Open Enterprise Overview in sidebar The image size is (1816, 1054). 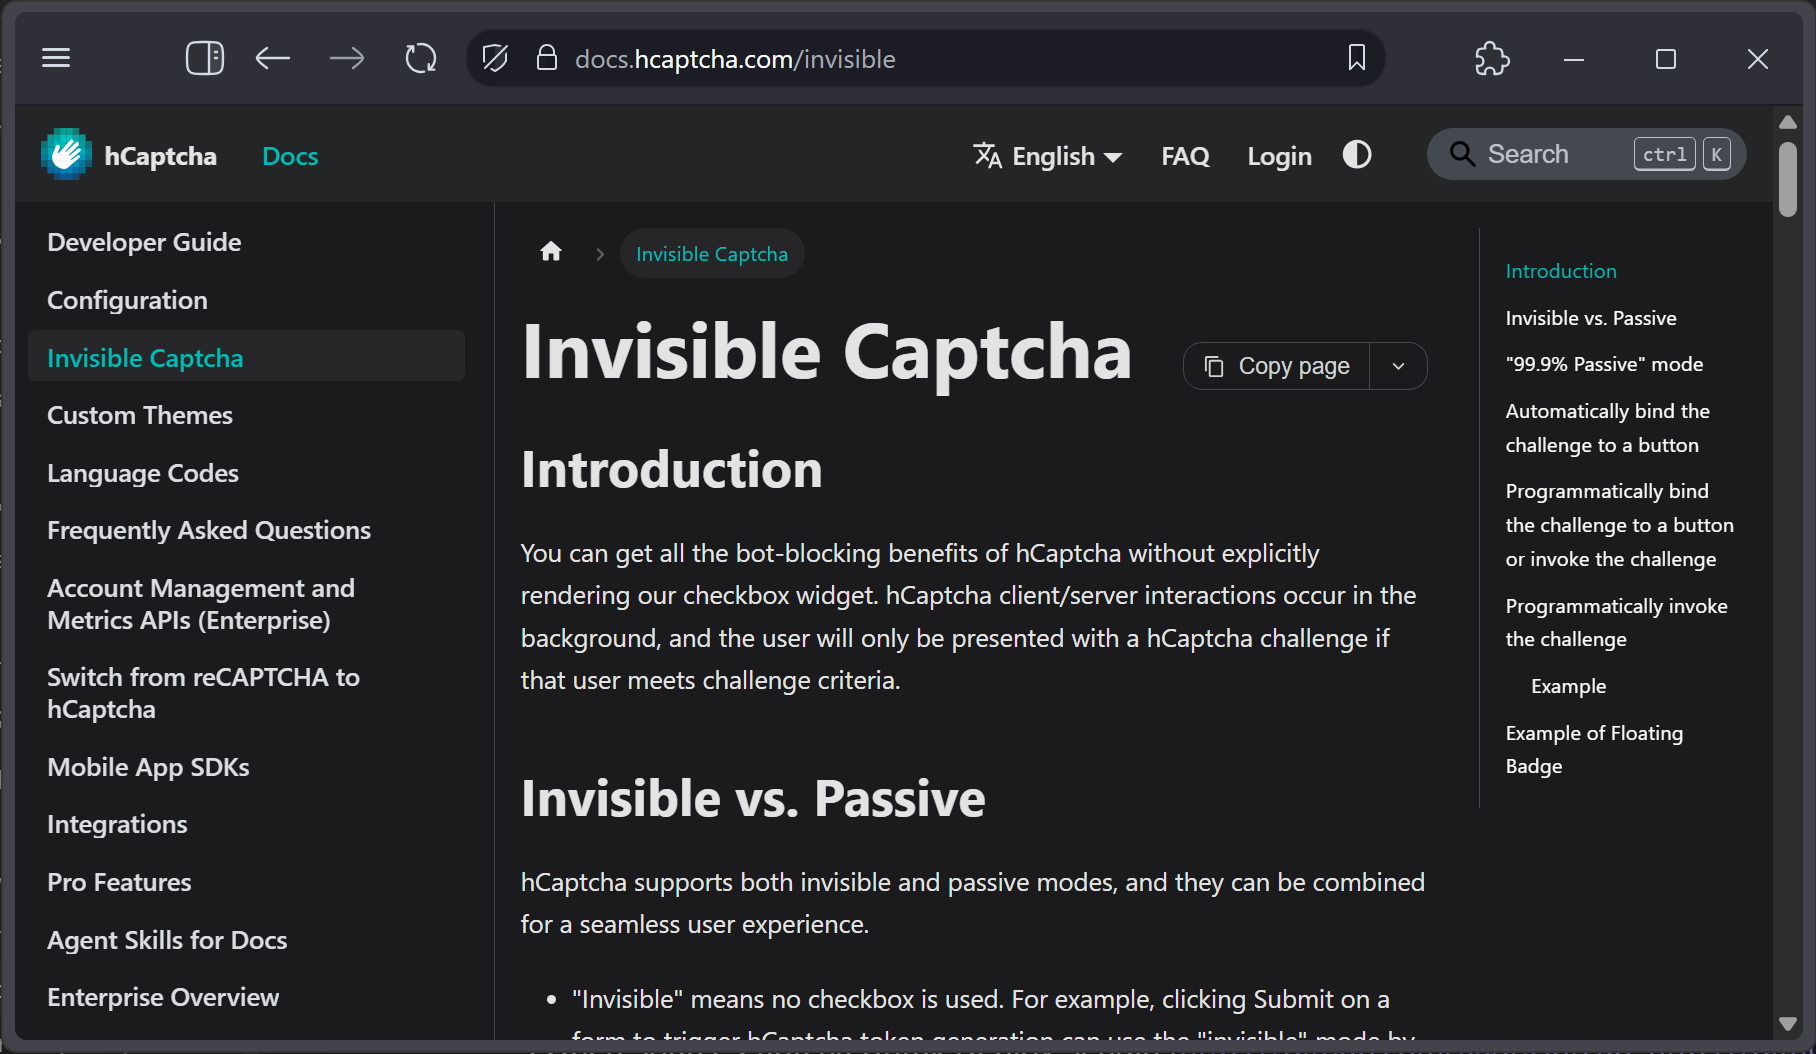[x=246, y=997]
